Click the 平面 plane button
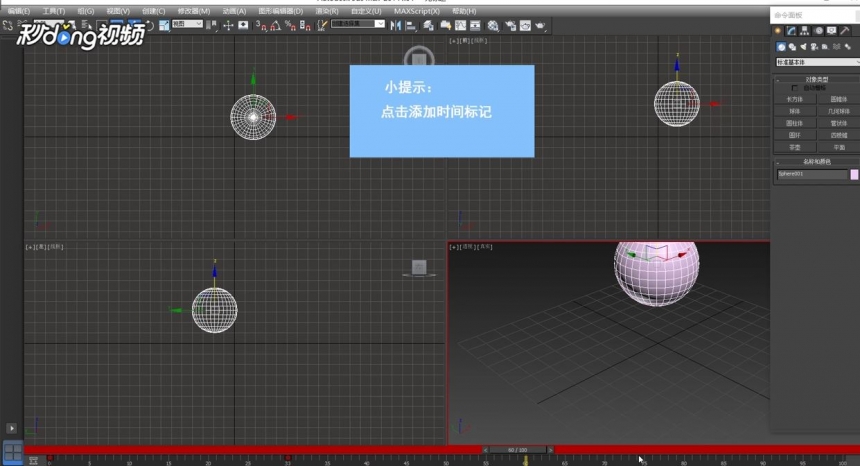This screenshot has height=466, width=860. [839, 147]
